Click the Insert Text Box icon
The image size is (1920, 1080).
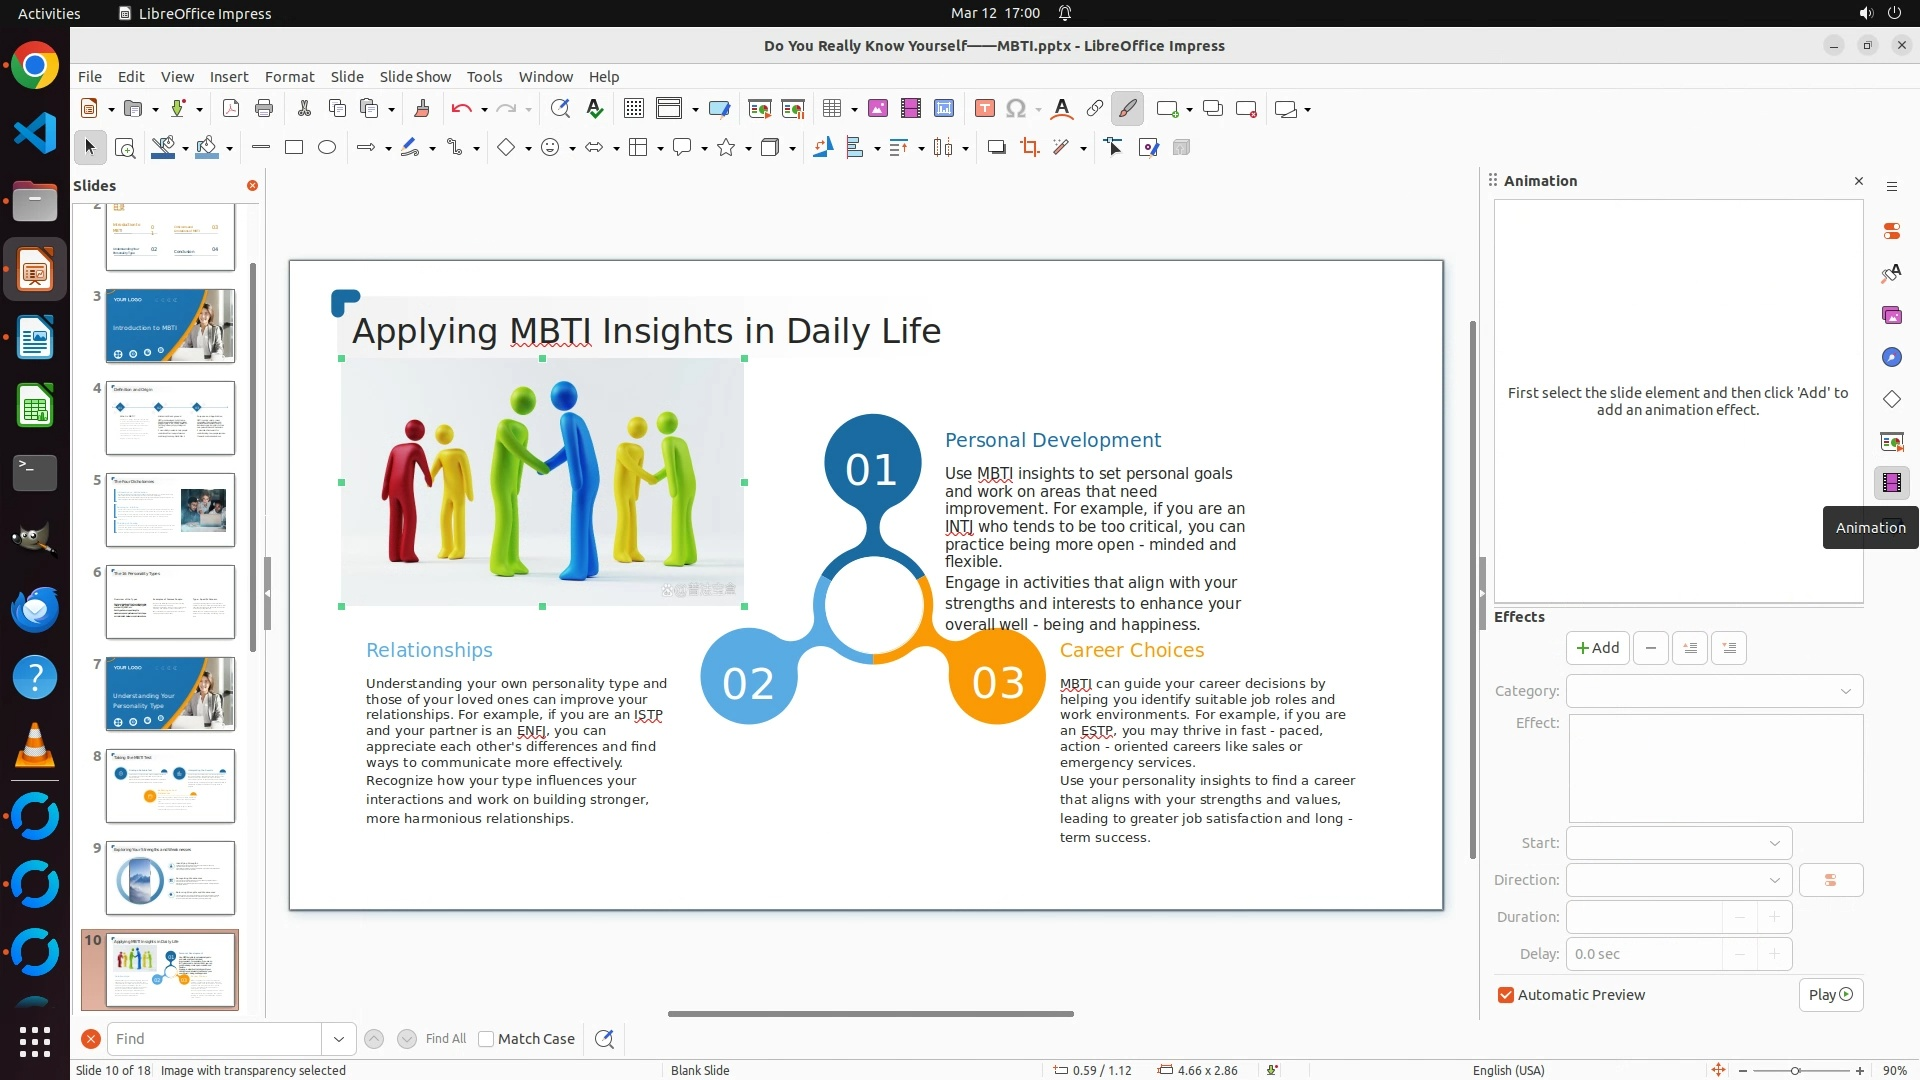coord(984,109)
